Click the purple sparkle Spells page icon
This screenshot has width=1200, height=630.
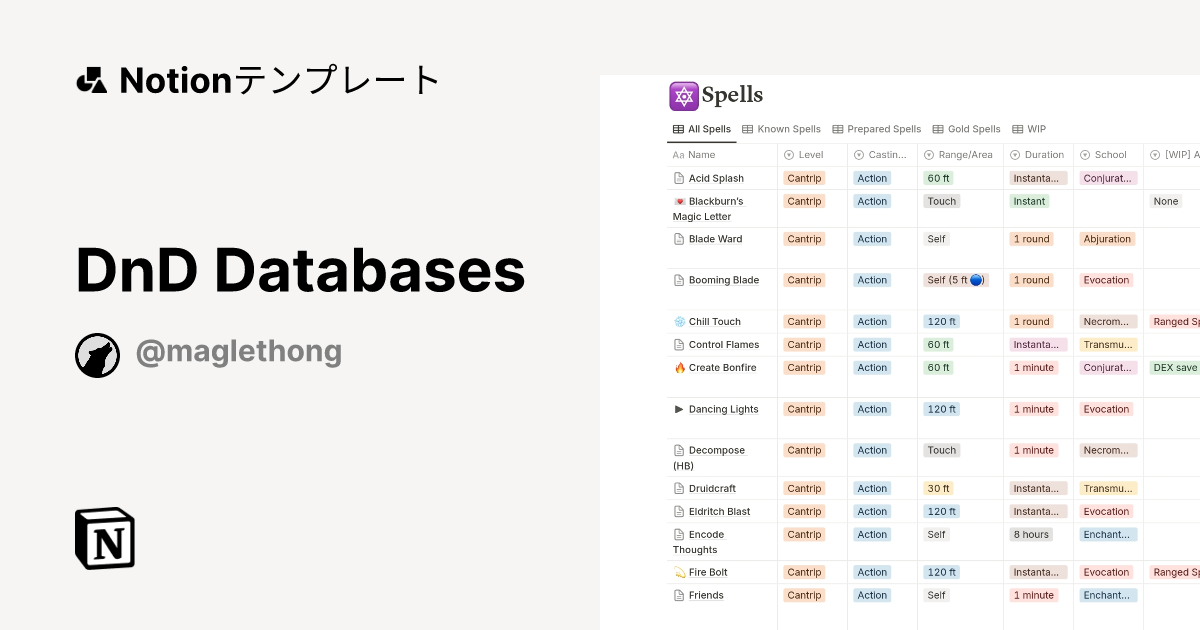pyautogui.click(x=683, y=96)
